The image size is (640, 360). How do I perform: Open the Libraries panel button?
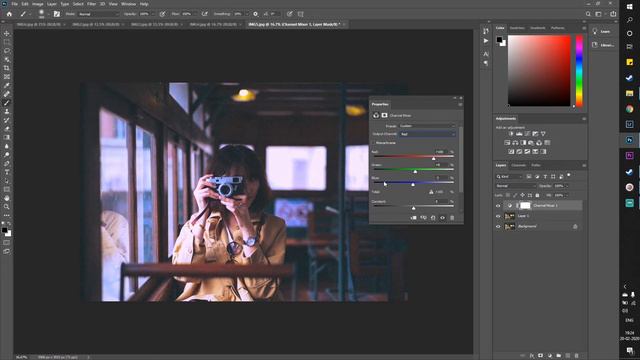tap(603, 45)
